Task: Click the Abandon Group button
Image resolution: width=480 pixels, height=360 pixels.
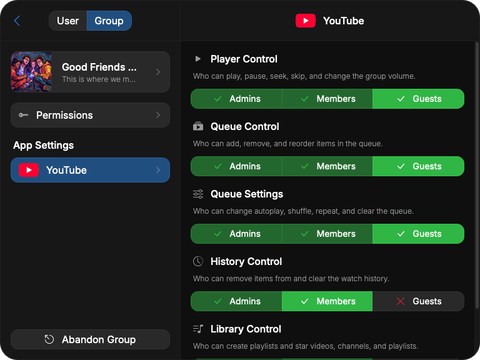Action: point(90,339)
